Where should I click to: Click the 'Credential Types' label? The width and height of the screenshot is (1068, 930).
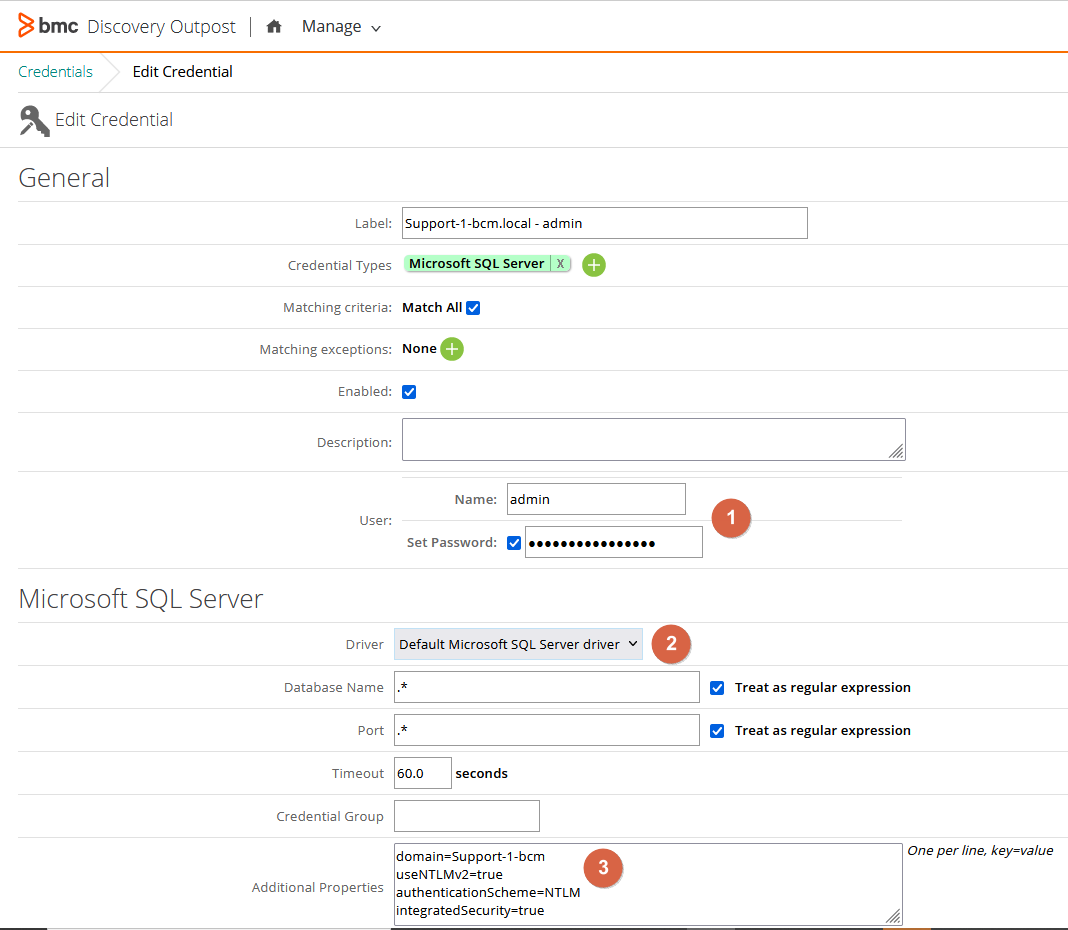click(340, 265)
